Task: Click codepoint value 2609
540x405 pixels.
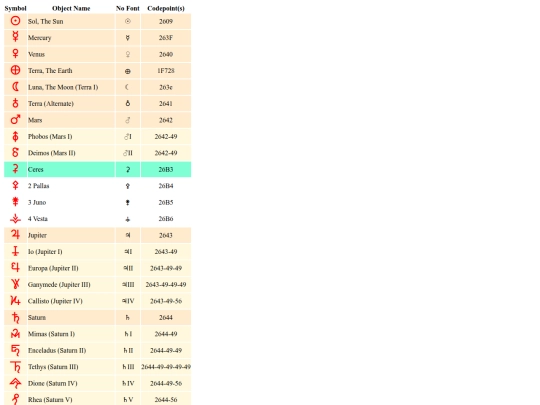Action: click(166, 21)
